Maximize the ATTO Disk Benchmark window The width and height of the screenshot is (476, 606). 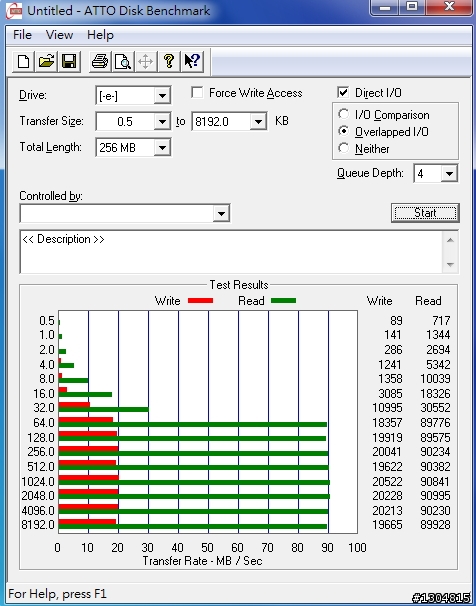[413, 7]
